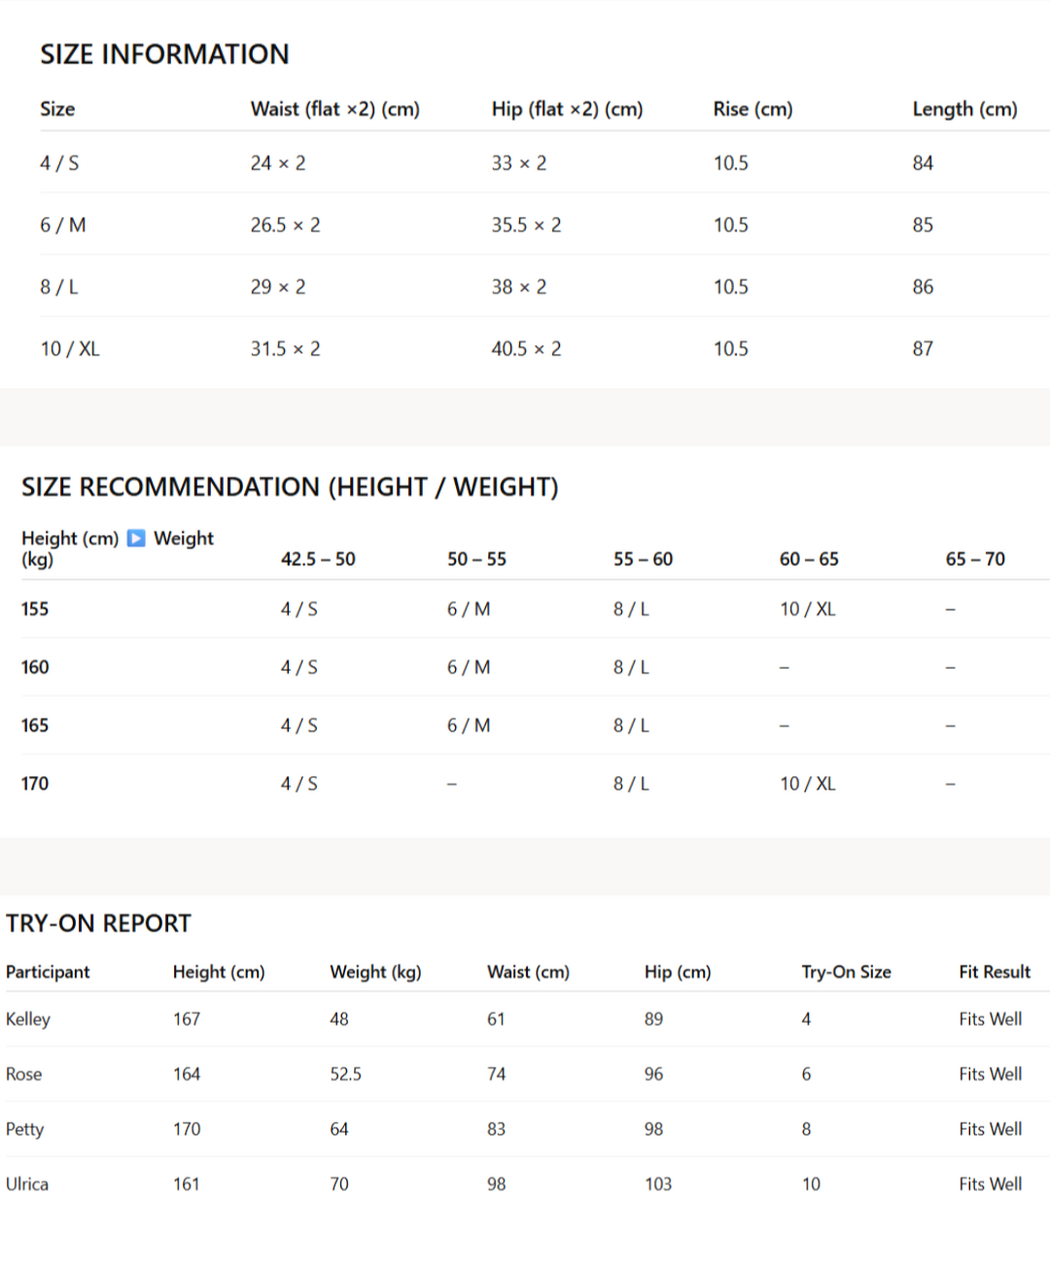Select the 10 / XL size row label
This screenshot has width=1050, height=1266.
coord(70,349)
